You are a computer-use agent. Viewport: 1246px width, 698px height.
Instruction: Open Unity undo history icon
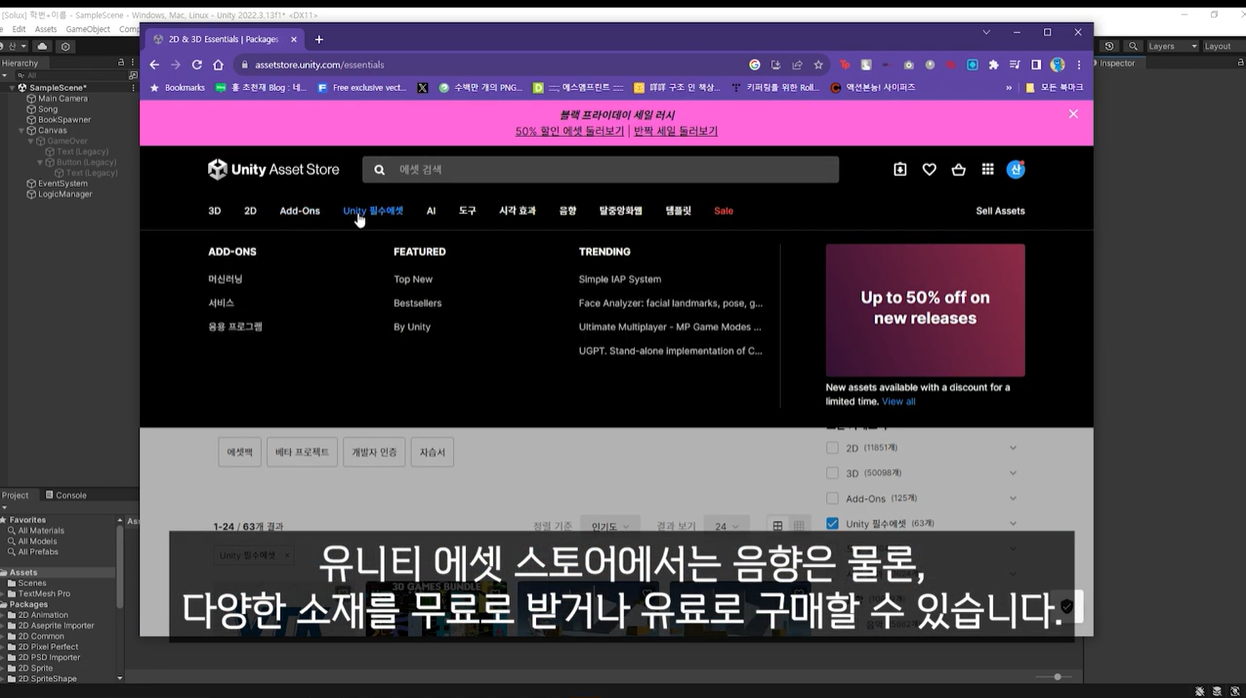[x=1110, y=46]
